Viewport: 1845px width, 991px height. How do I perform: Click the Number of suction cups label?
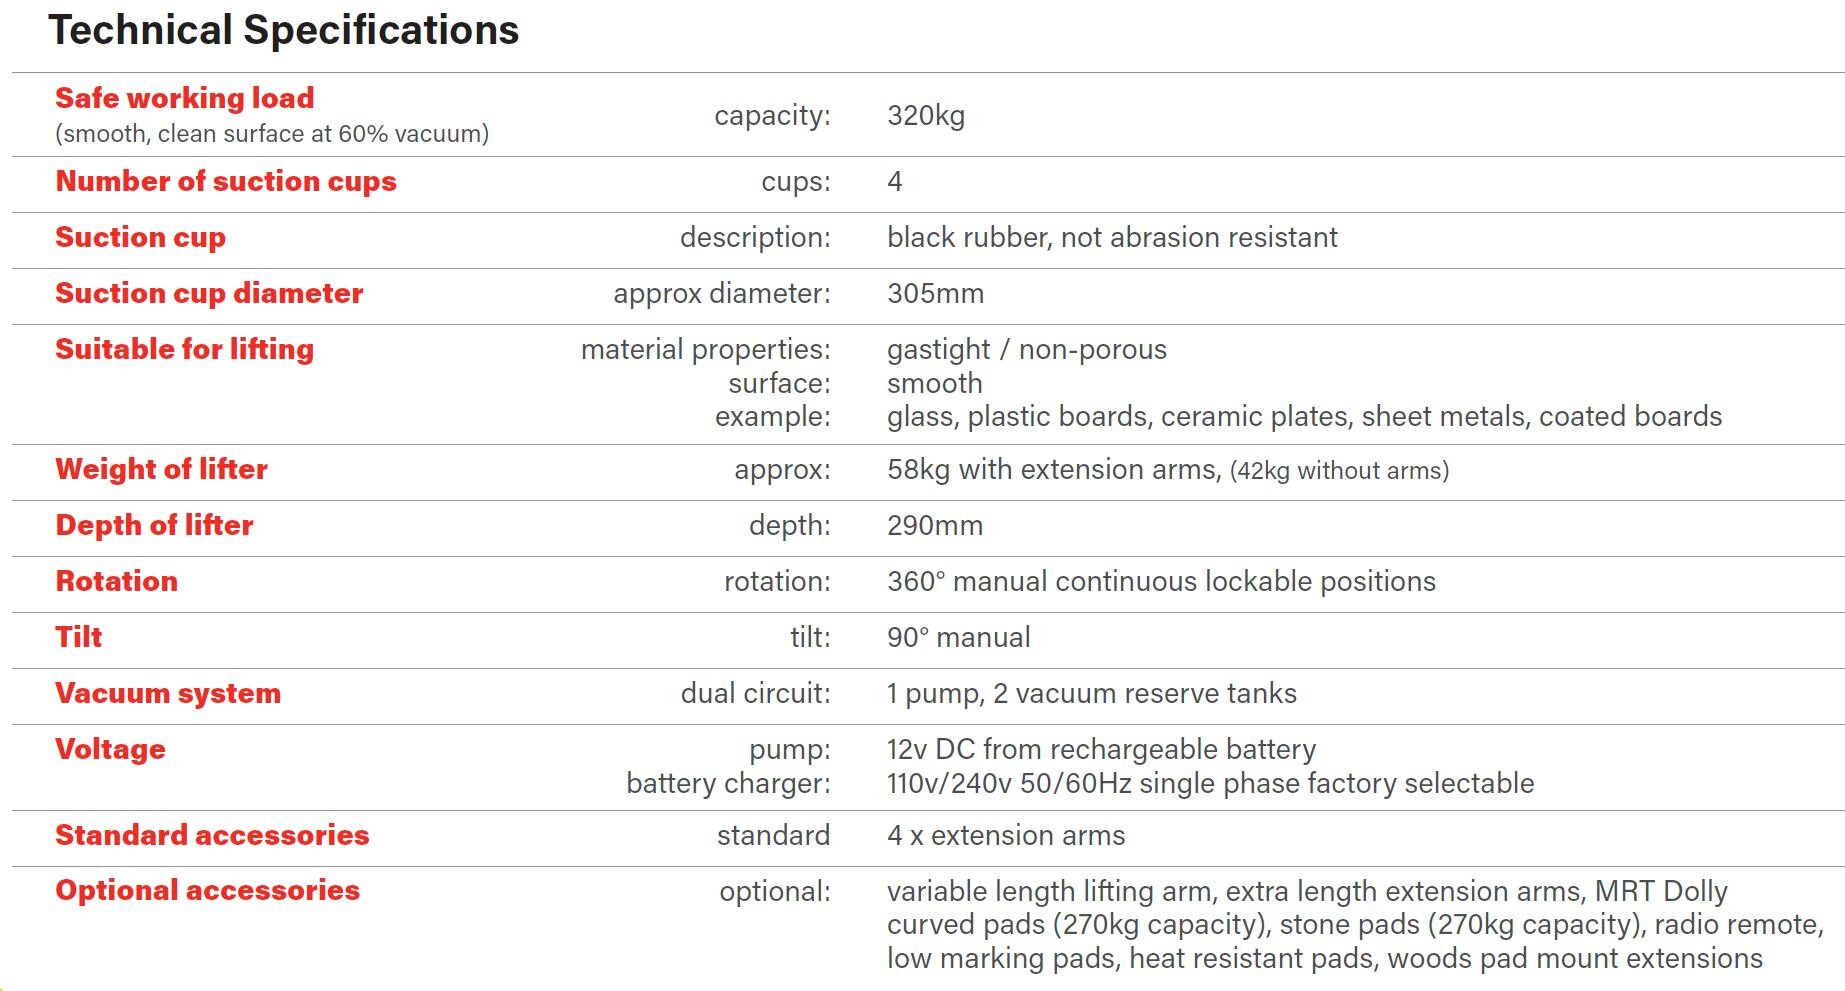click(x=225, y=181)
